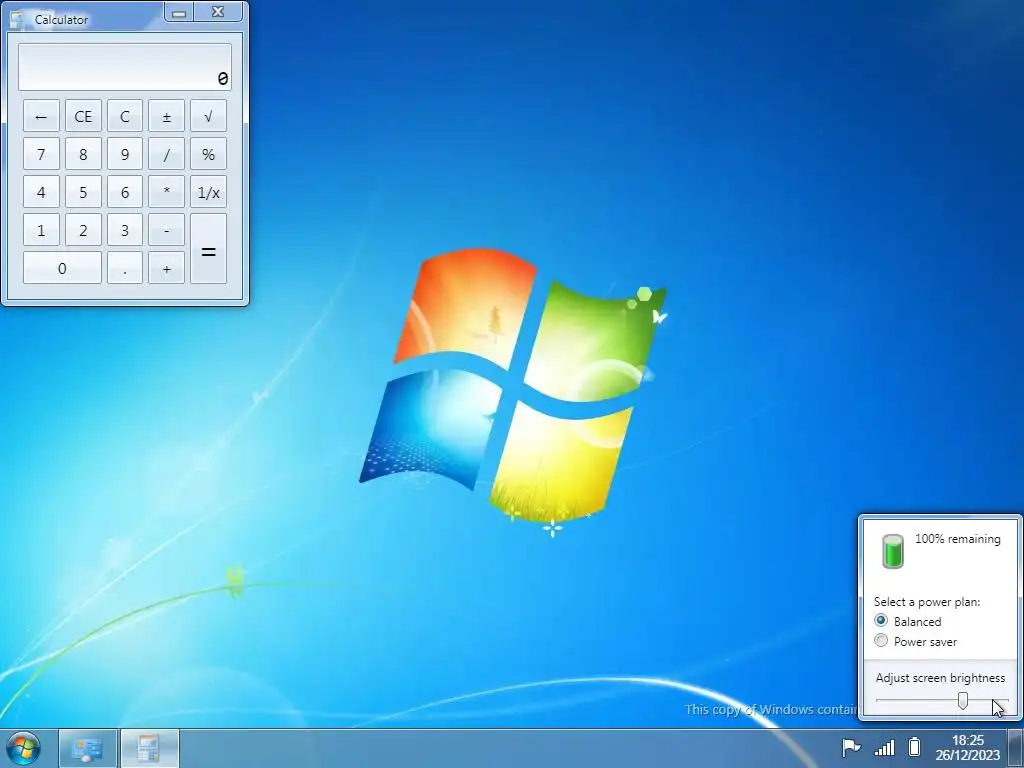Open Action Center flag tray icon
1024x768 pixels.
tap(851, 747)
